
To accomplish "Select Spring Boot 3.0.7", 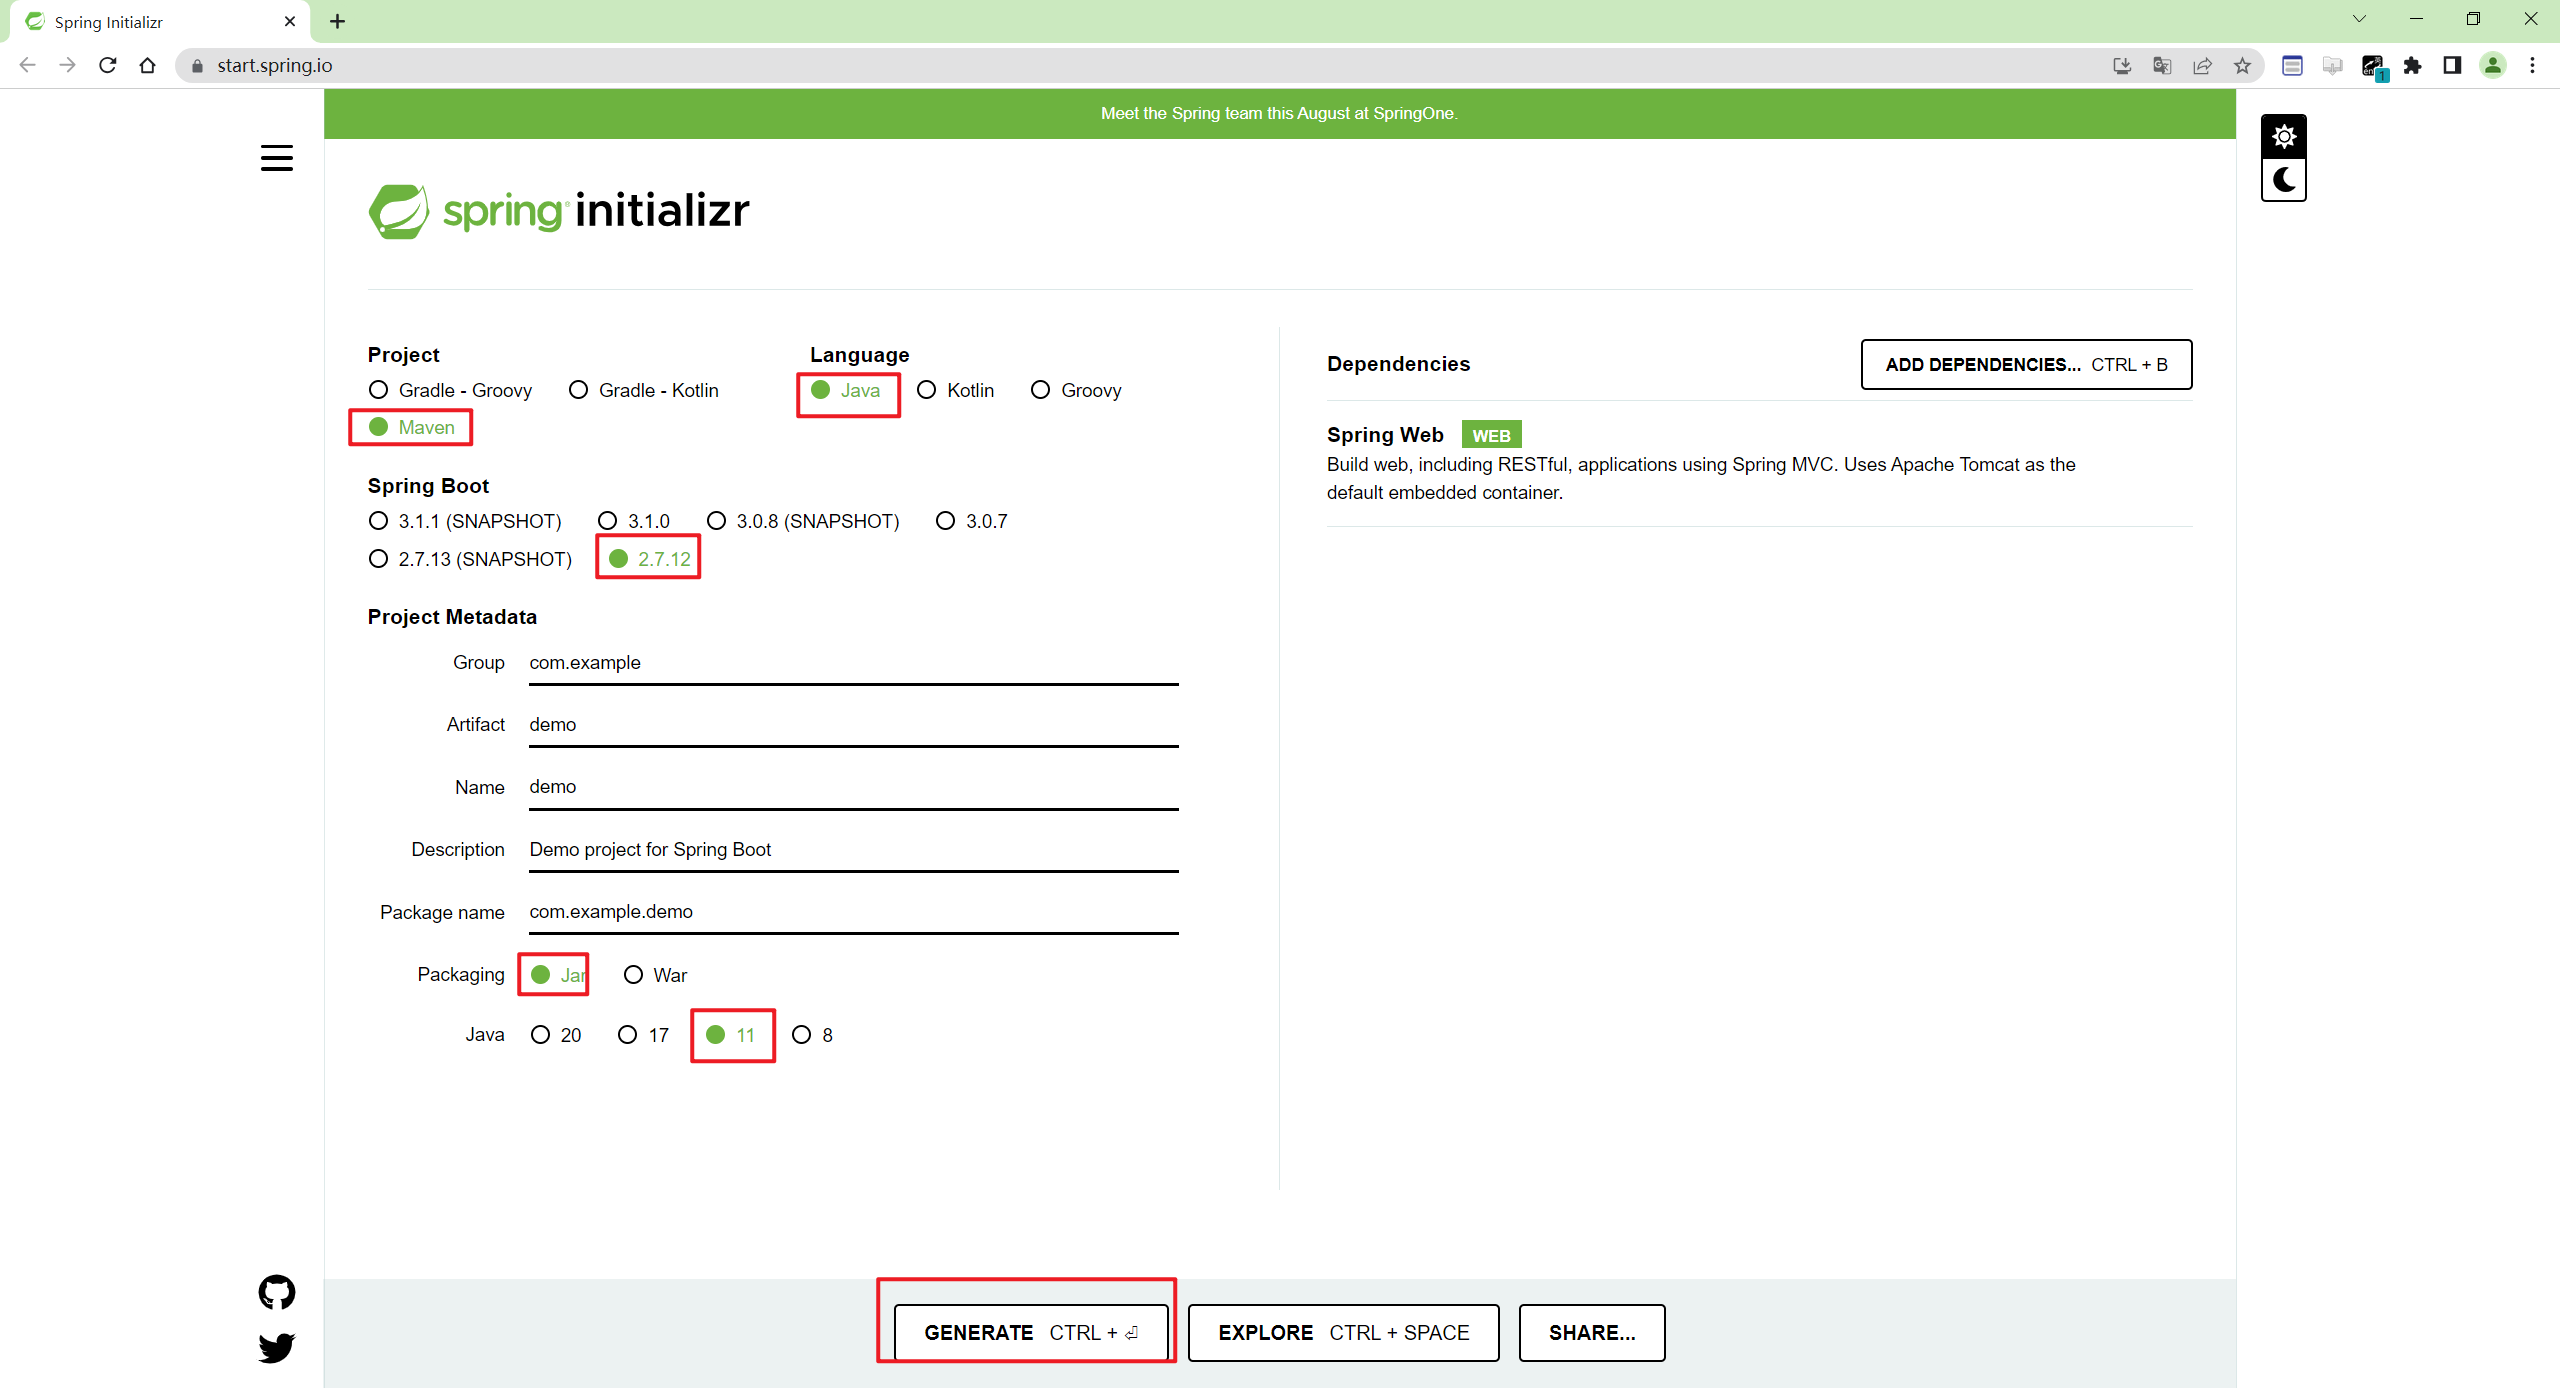I will [x=971, y=521].
